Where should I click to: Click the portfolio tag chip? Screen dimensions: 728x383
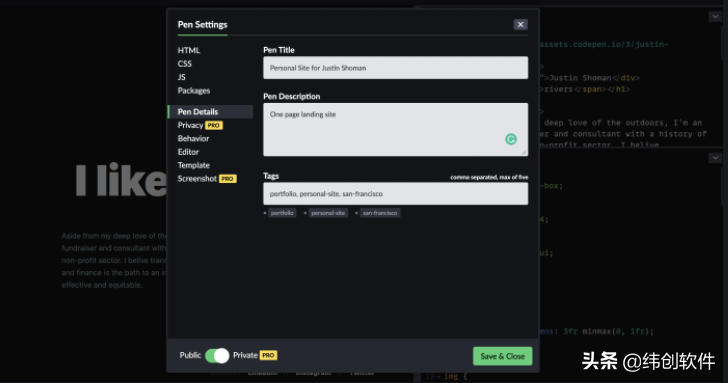pos(282,213)
